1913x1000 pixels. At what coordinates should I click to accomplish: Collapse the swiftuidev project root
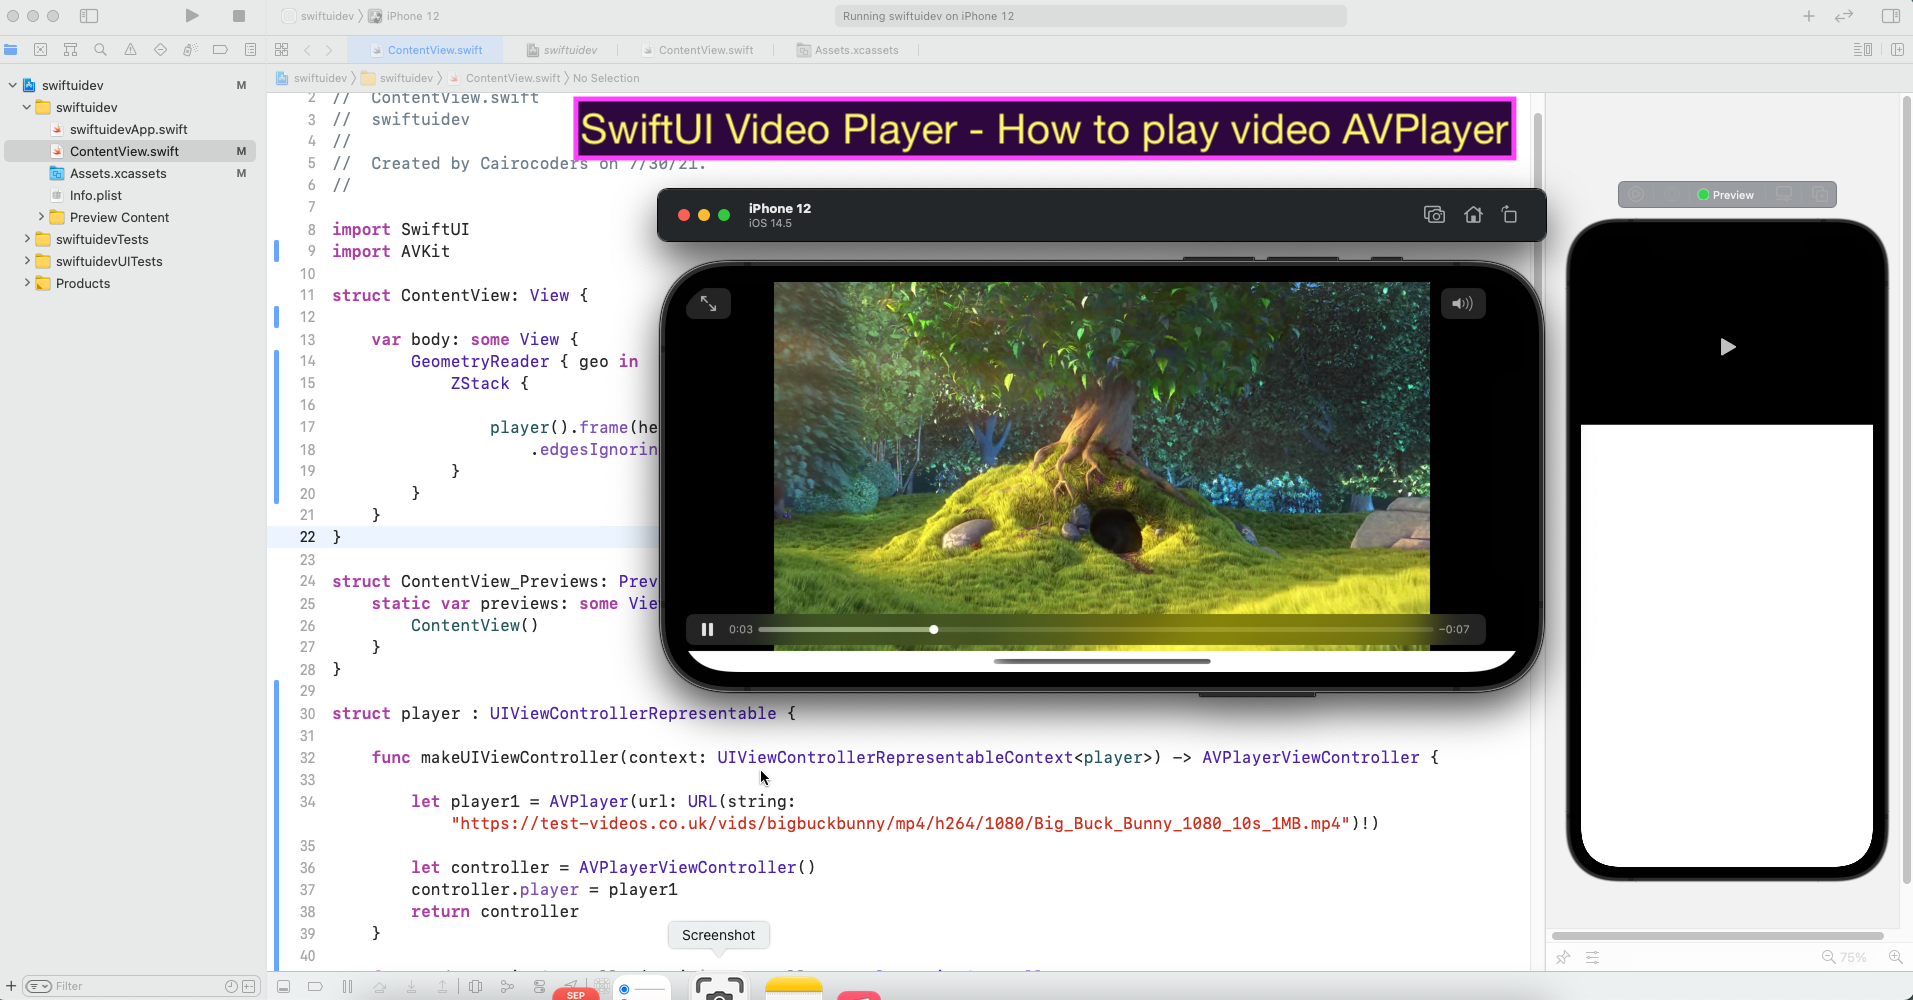12,85
